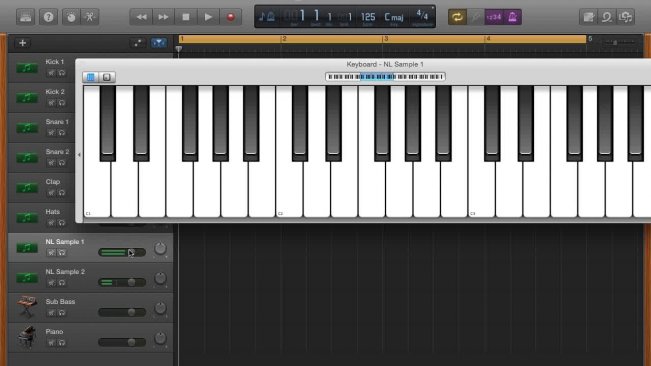
Task: Open the 4/4 time signature popup
Action: point(422,17)
